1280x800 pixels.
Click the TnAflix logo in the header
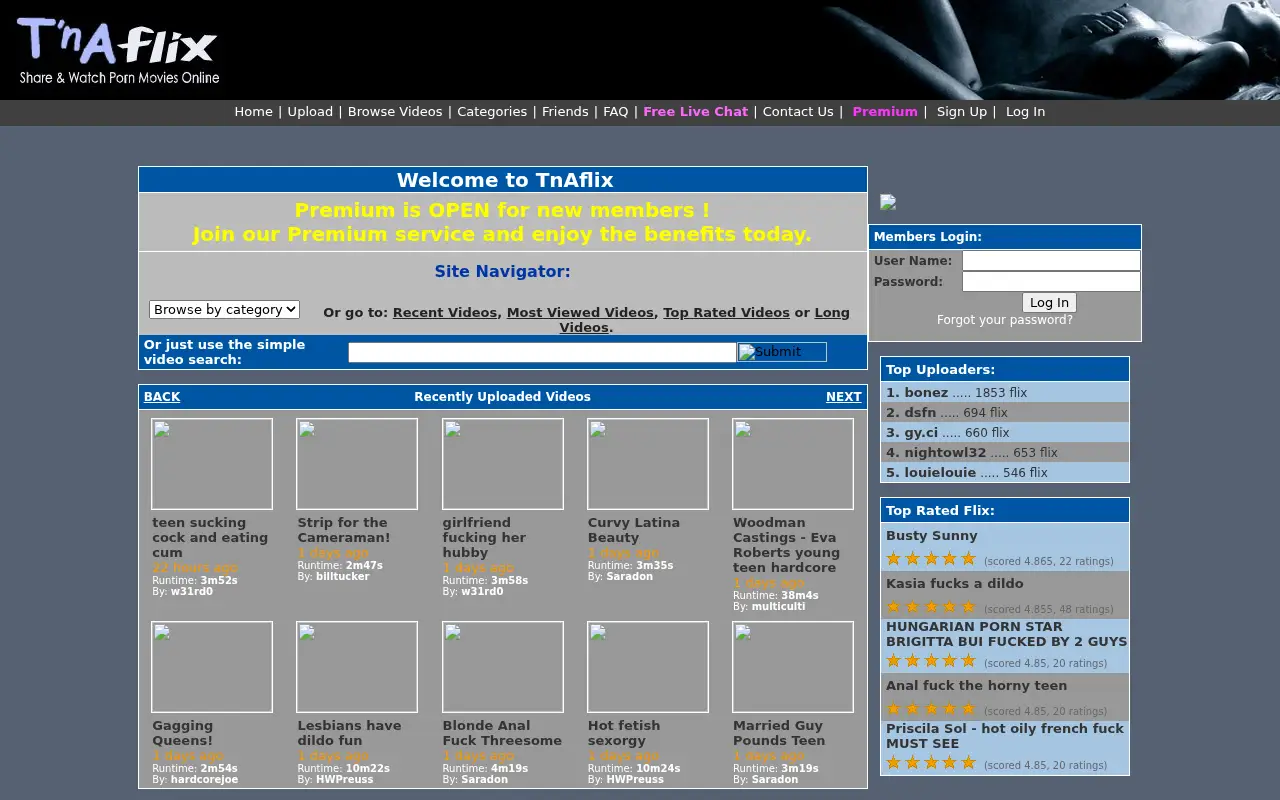click(x=118, y=50)
